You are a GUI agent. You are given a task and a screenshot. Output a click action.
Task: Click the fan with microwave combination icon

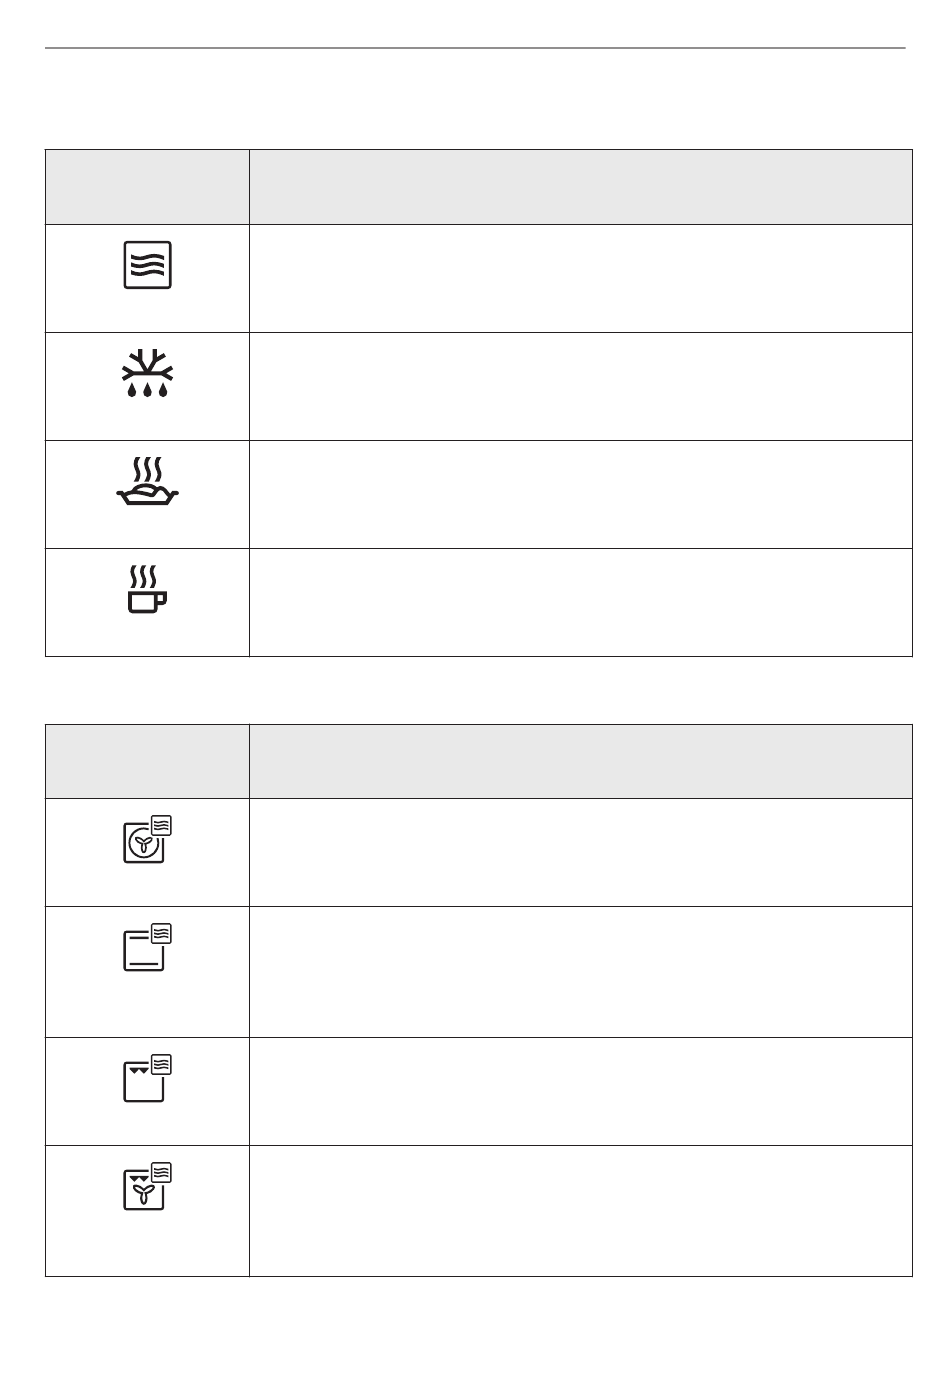tap(148, 839)
